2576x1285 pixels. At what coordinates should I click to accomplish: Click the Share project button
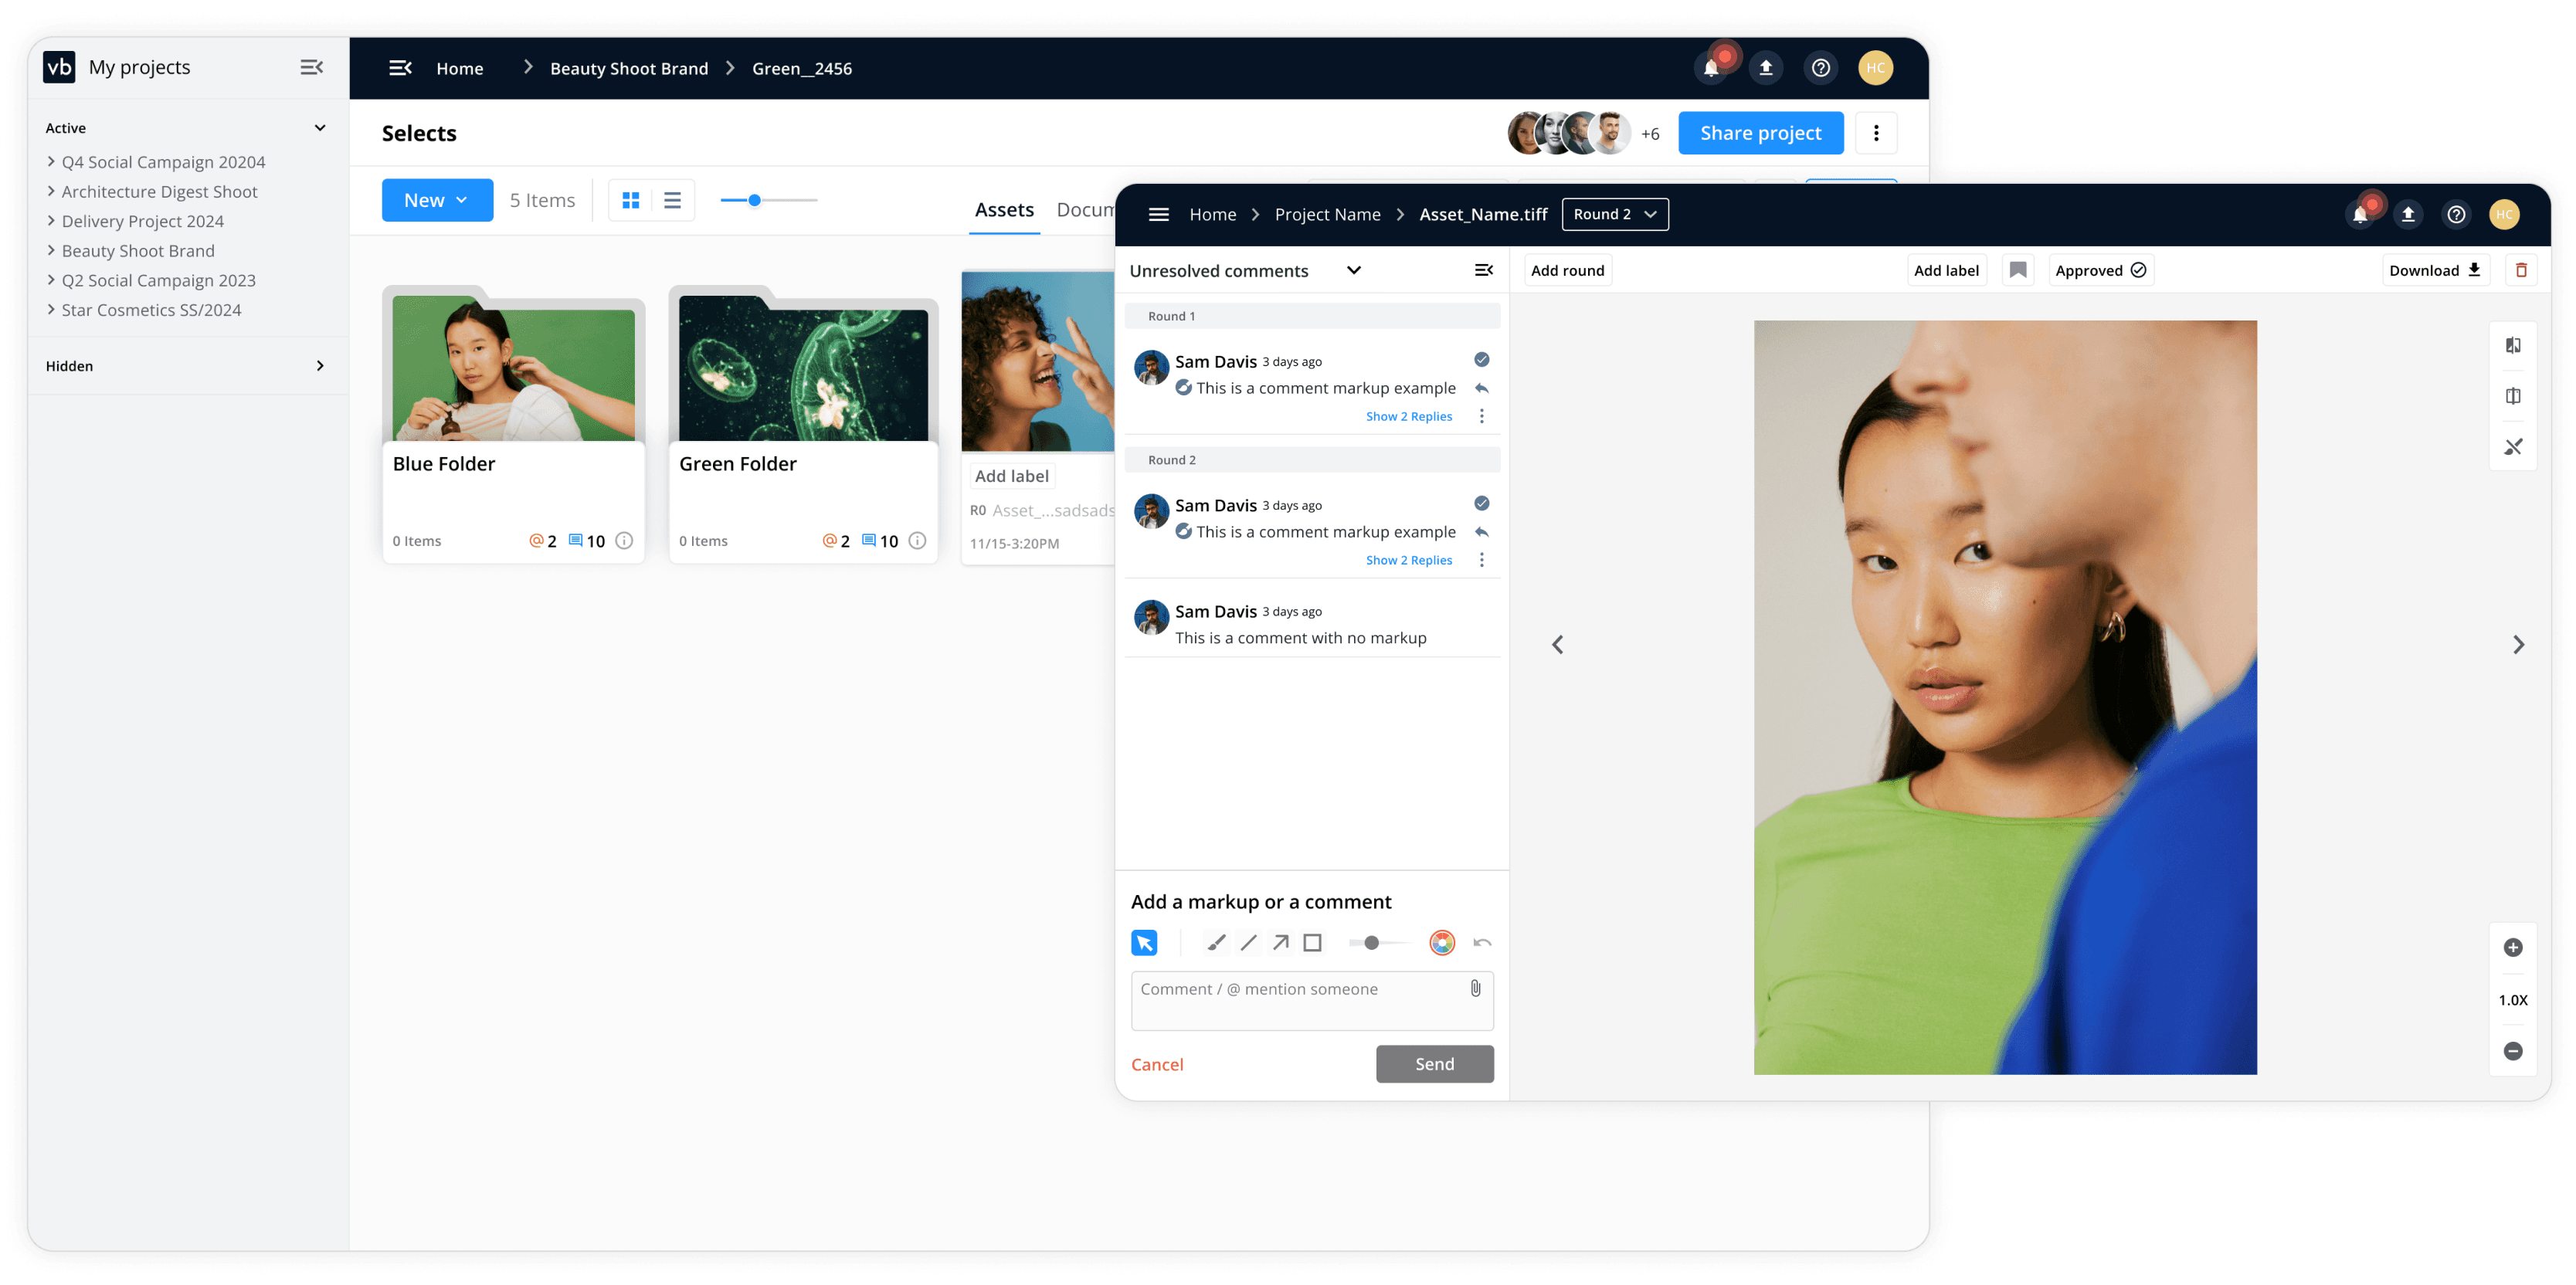tap(1760, 133)
